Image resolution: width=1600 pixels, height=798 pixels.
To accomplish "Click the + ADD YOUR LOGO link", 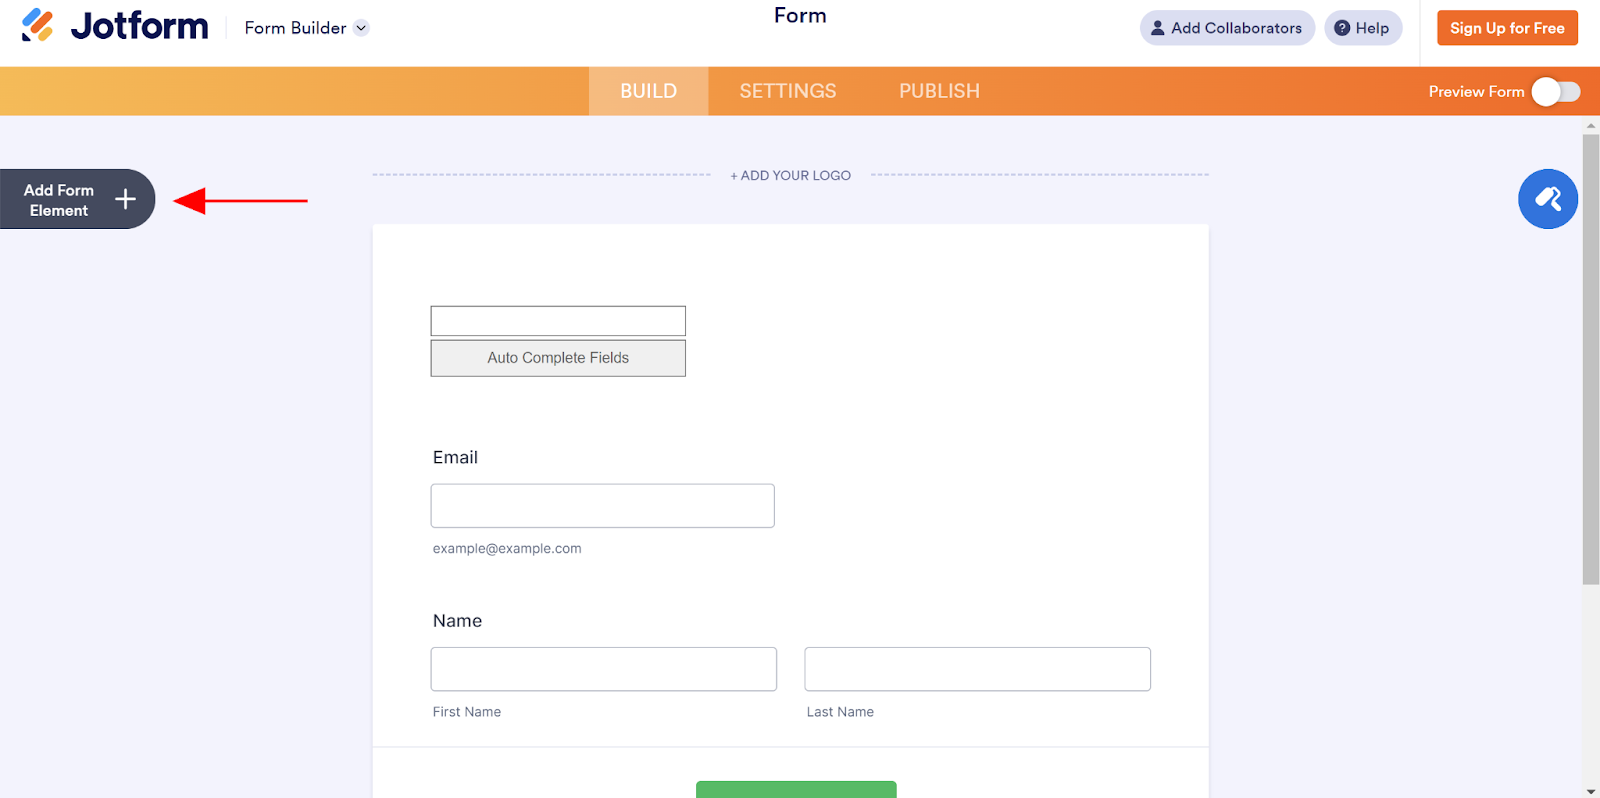I will point(790,175).
